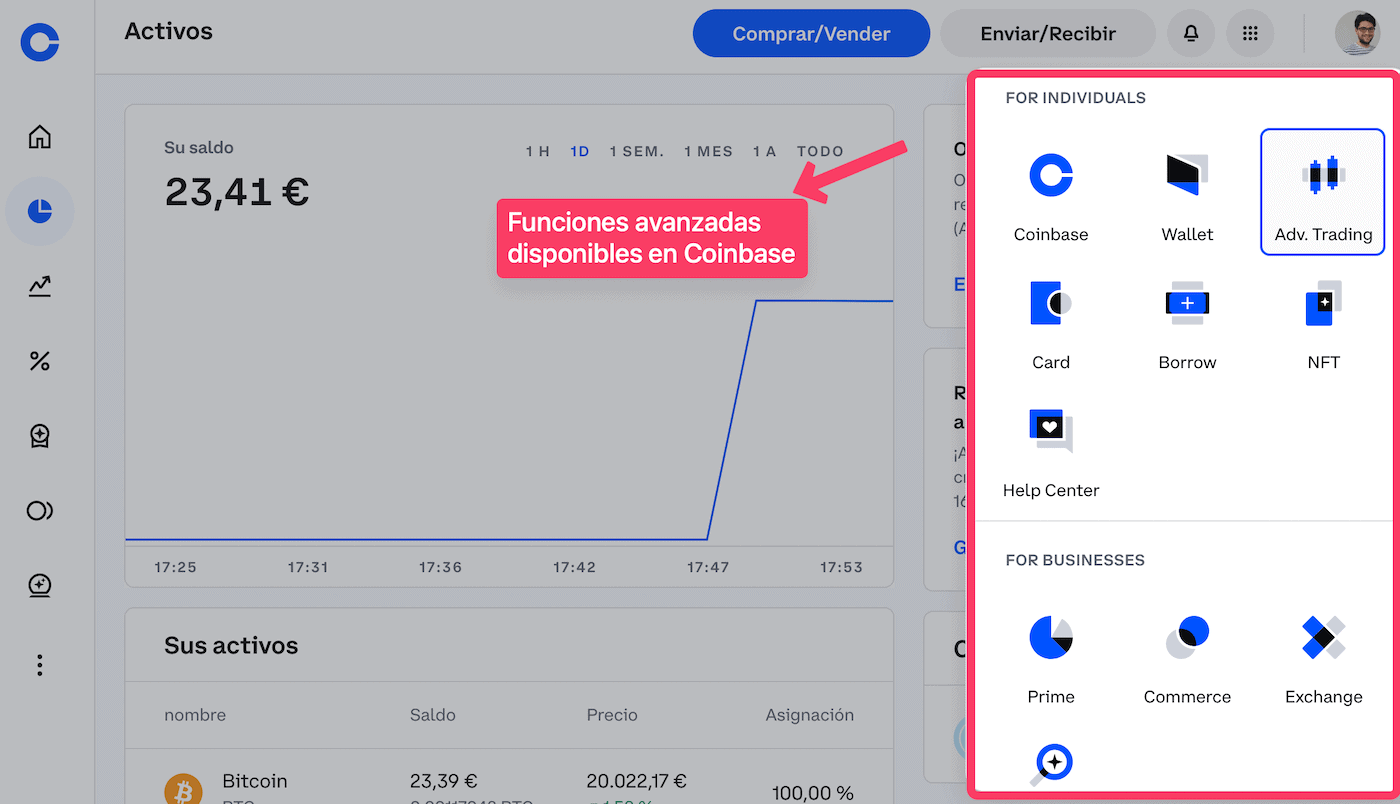Click the 23,41 € total balance
The image size is (1400, 804).
click(237, 191)
